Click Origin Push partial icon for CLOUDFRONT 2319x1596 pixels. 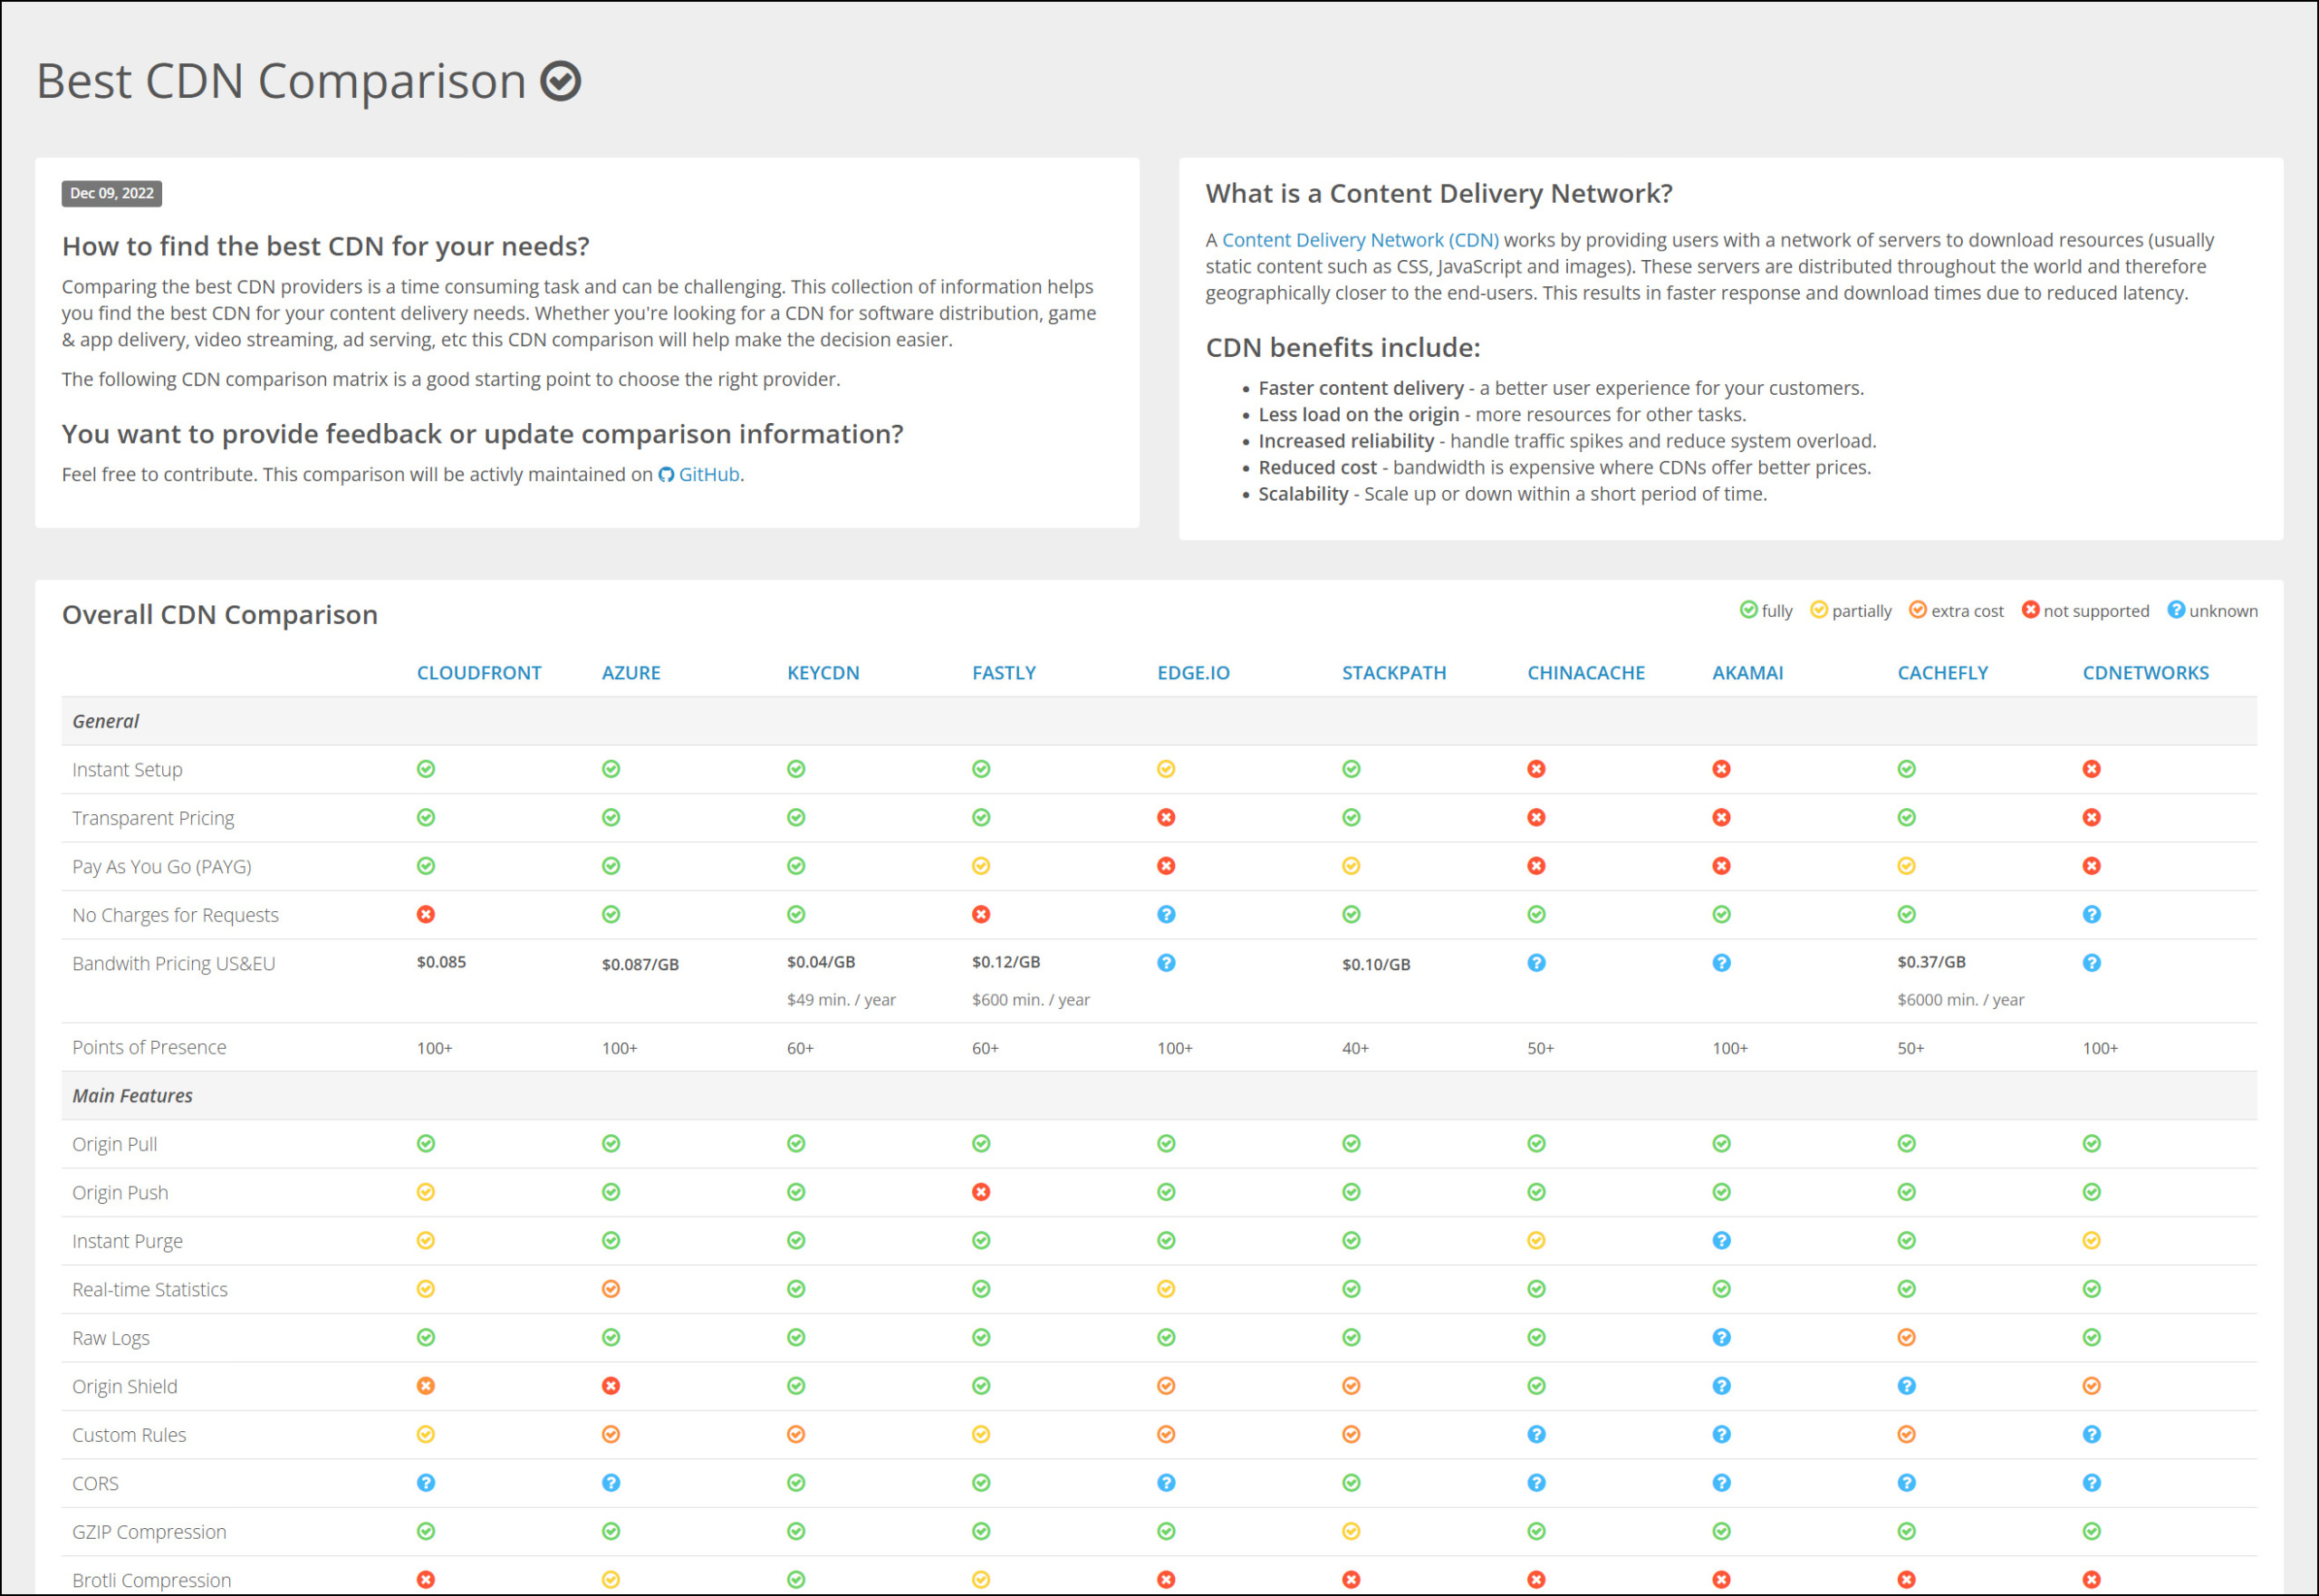[426, 1192]
